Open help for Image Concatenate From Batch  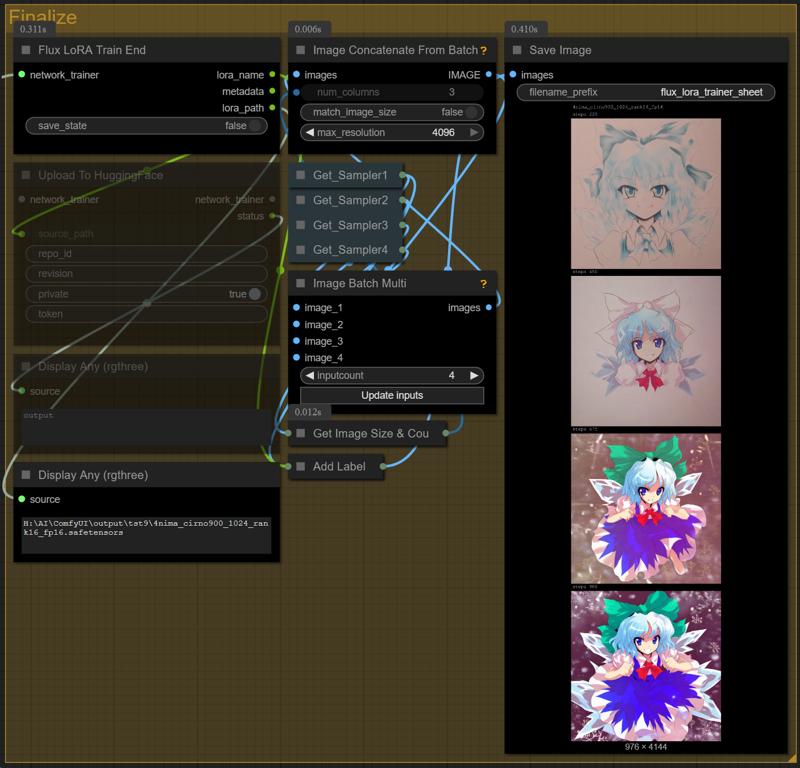point(483,51)
